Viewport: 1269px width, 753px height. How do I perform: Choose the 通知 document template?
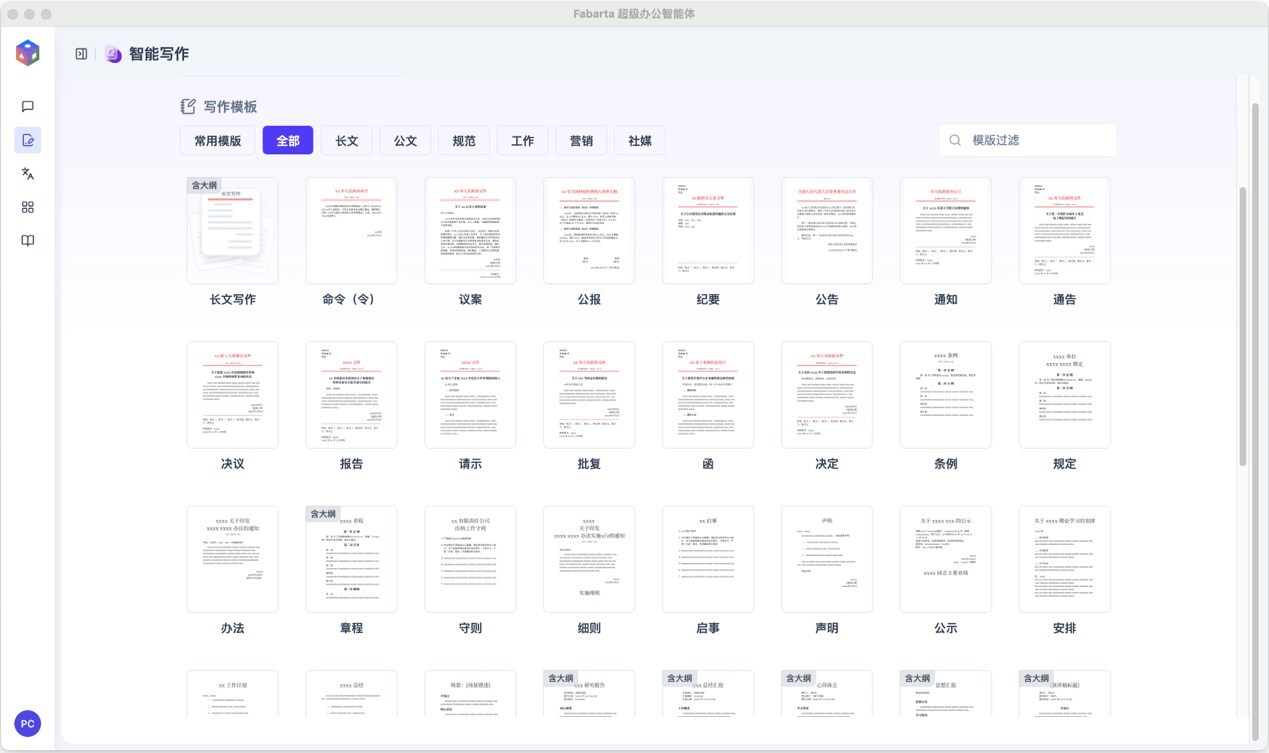point(945,231)
